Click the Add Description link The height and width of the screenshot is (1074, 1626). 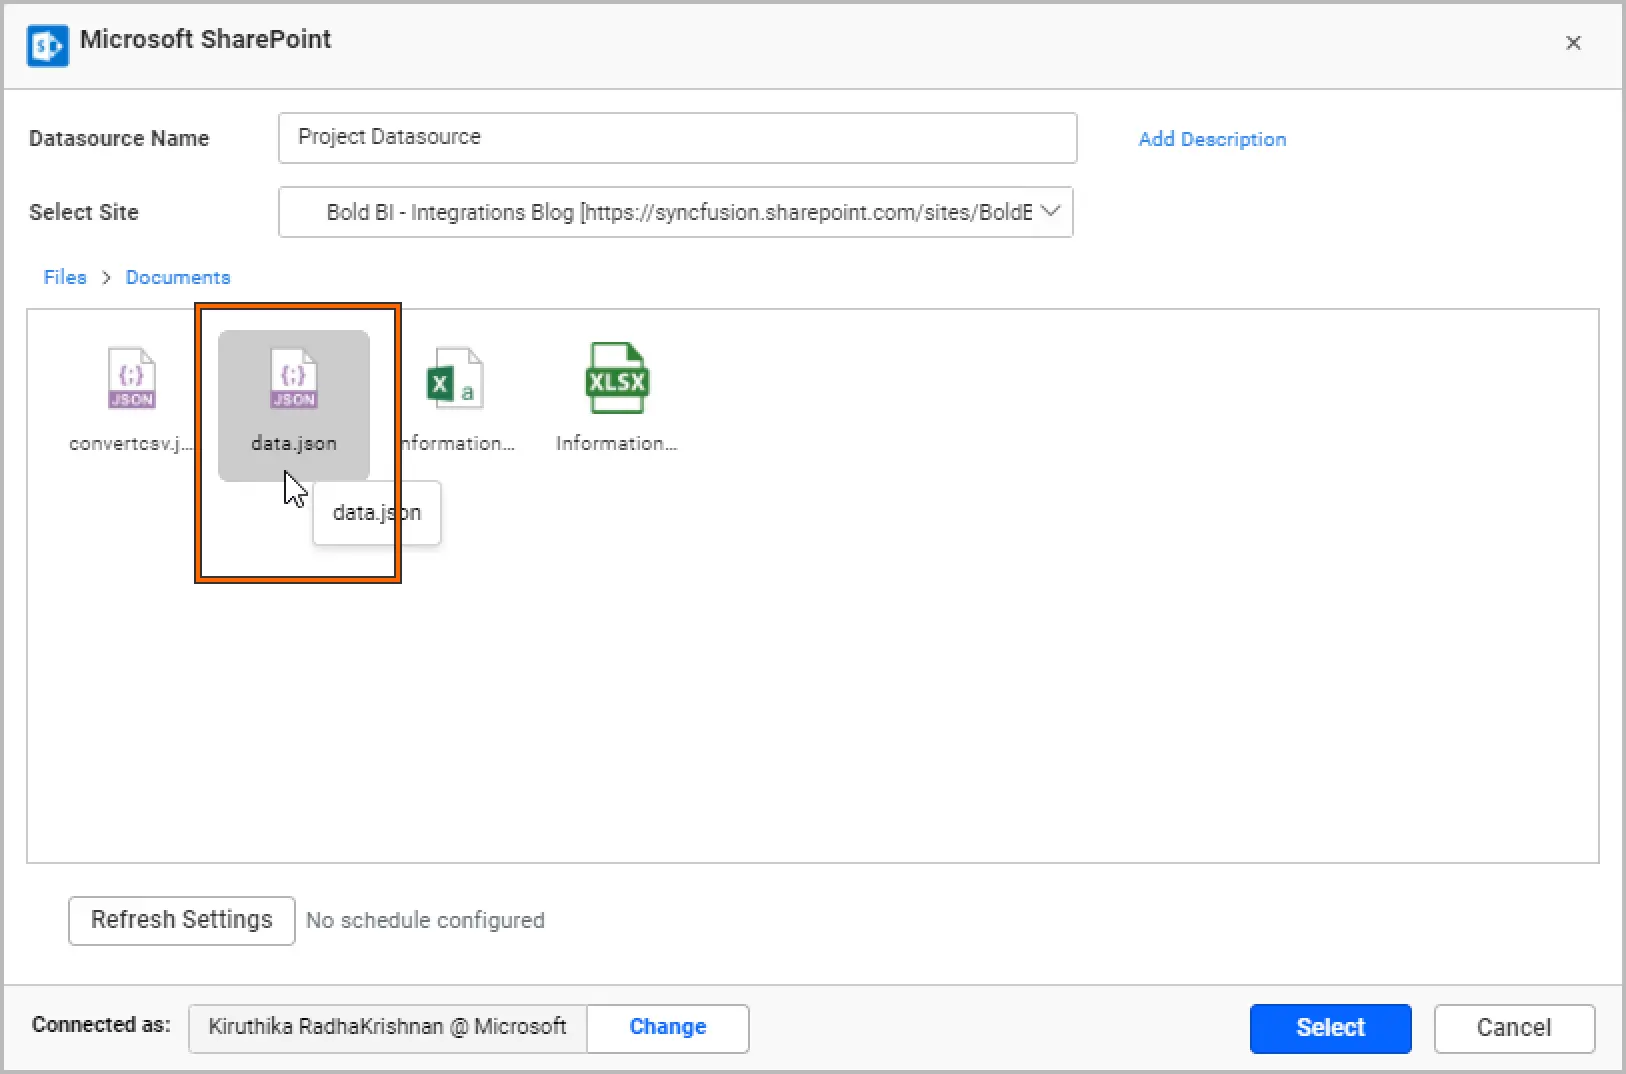(1212, 139)
